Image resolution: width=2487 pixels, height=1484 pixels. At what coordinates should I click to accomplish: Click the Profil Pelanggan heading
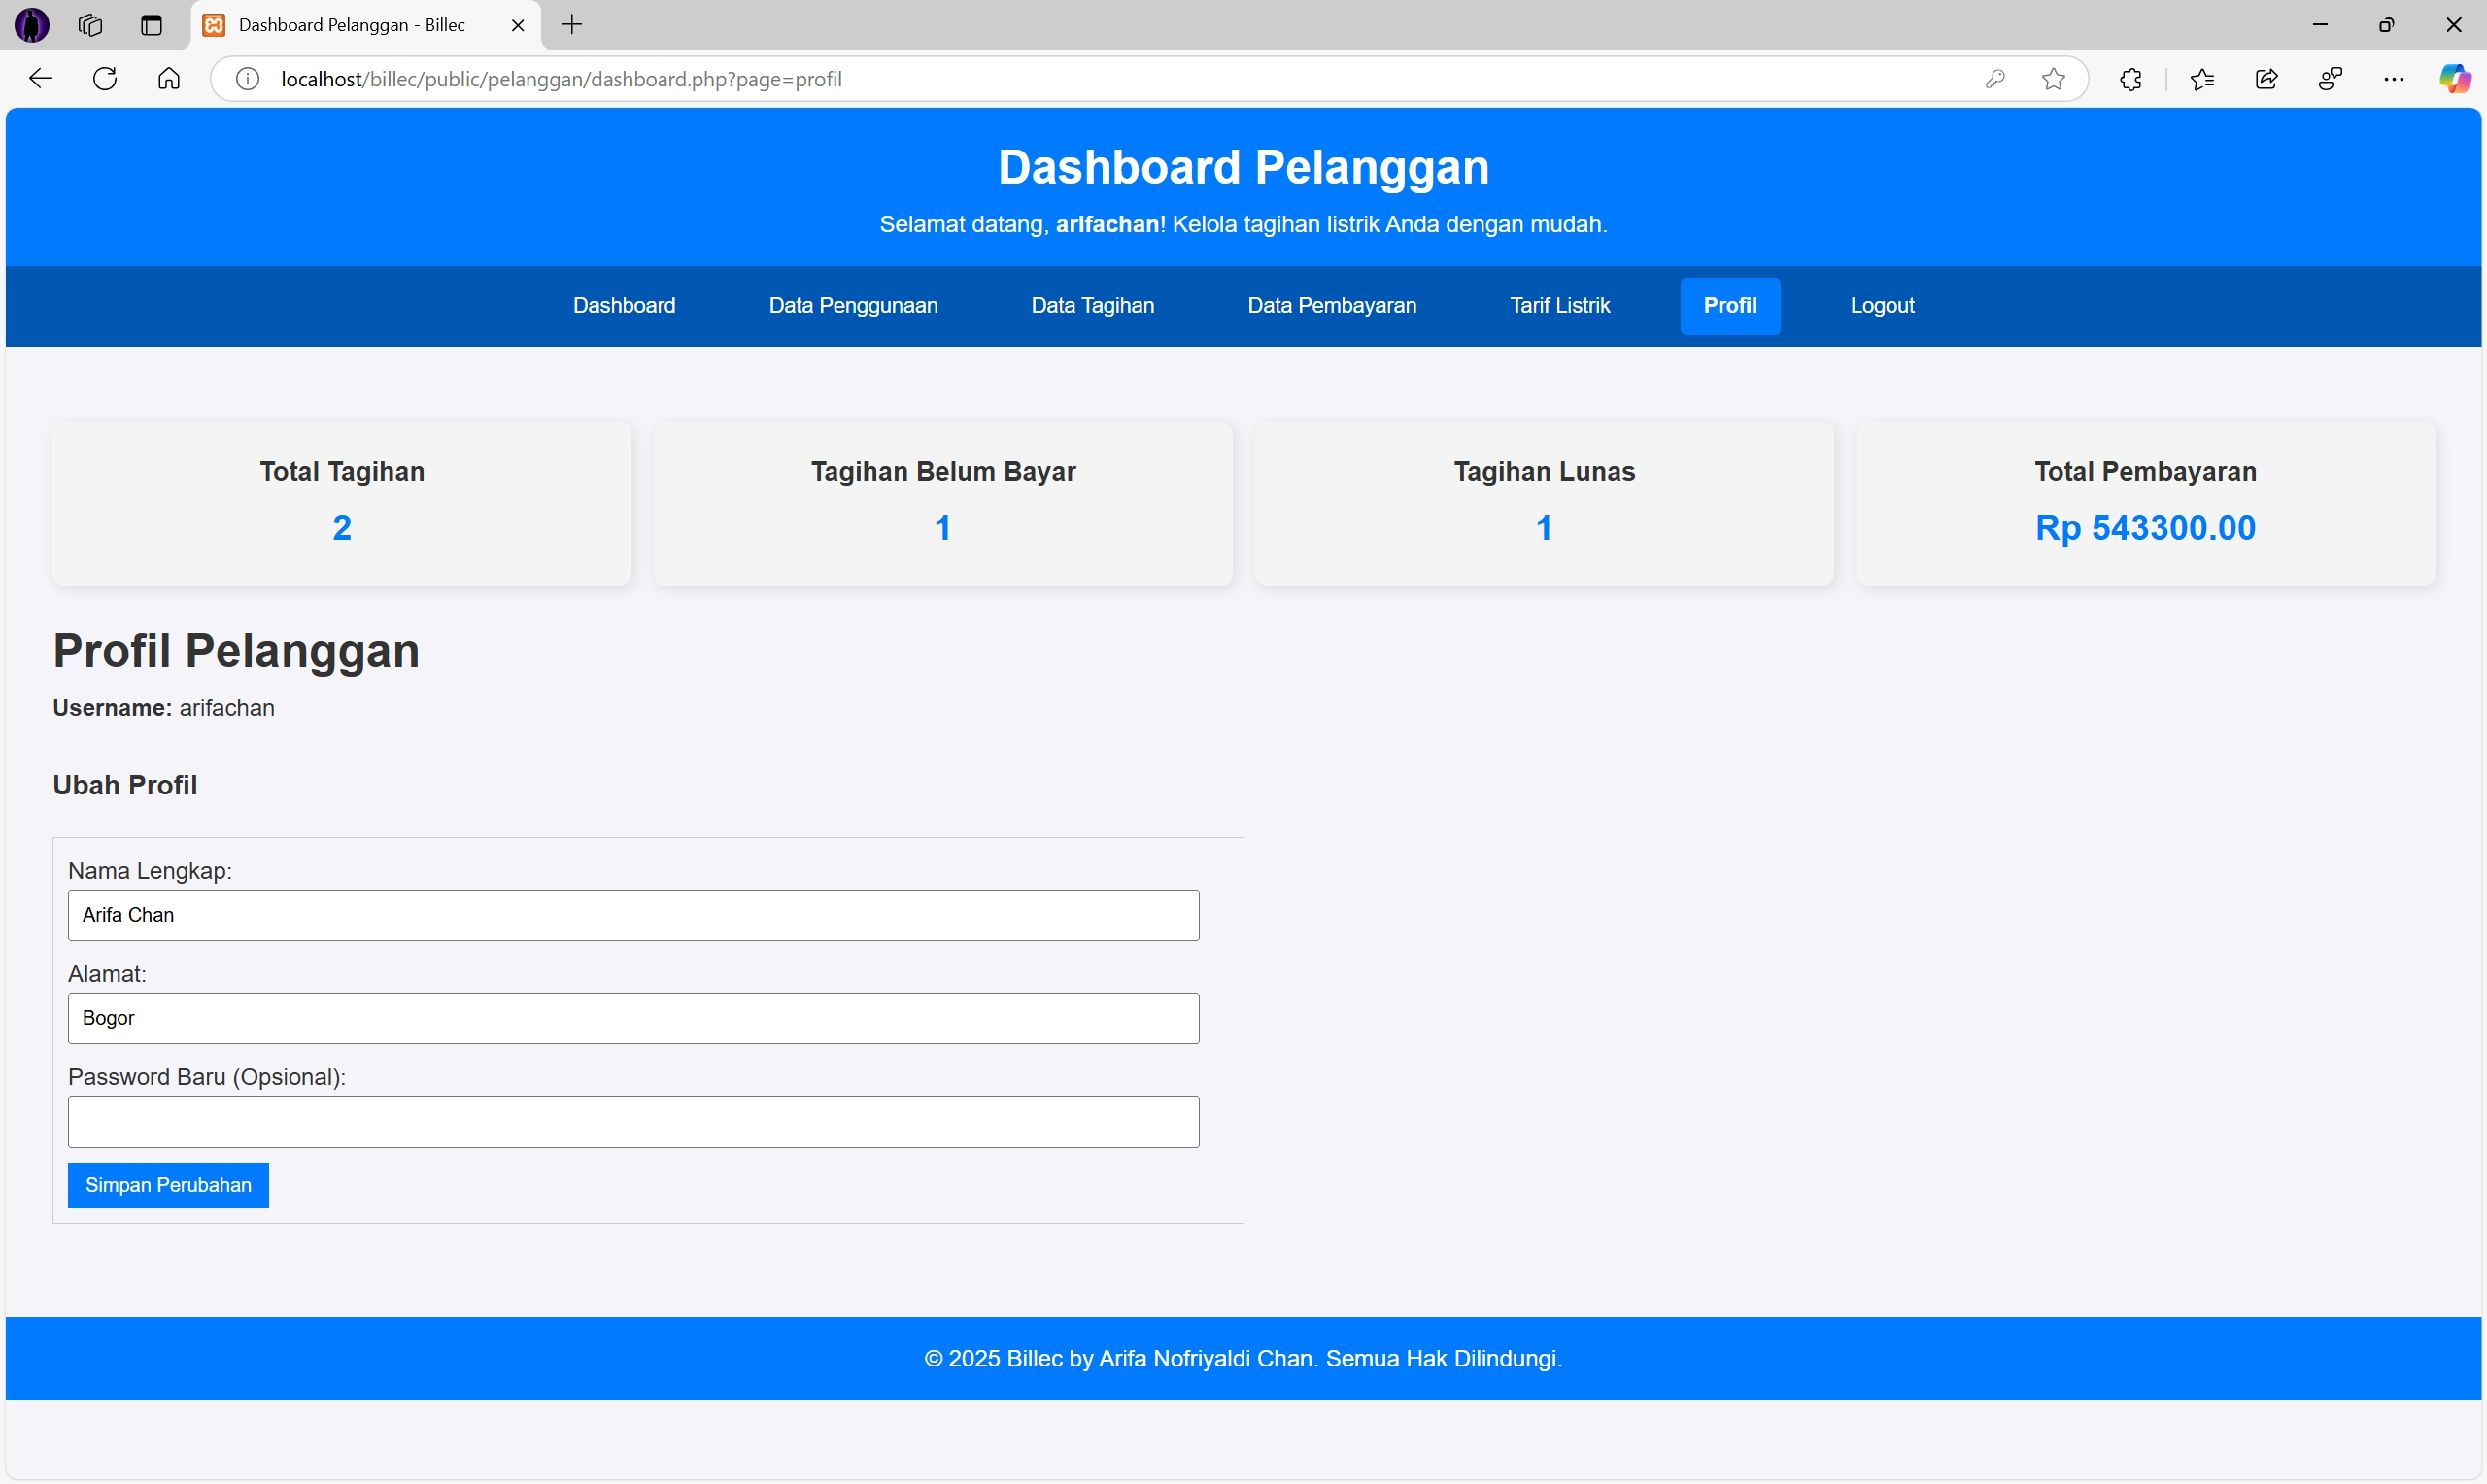[x=236, y=651]
